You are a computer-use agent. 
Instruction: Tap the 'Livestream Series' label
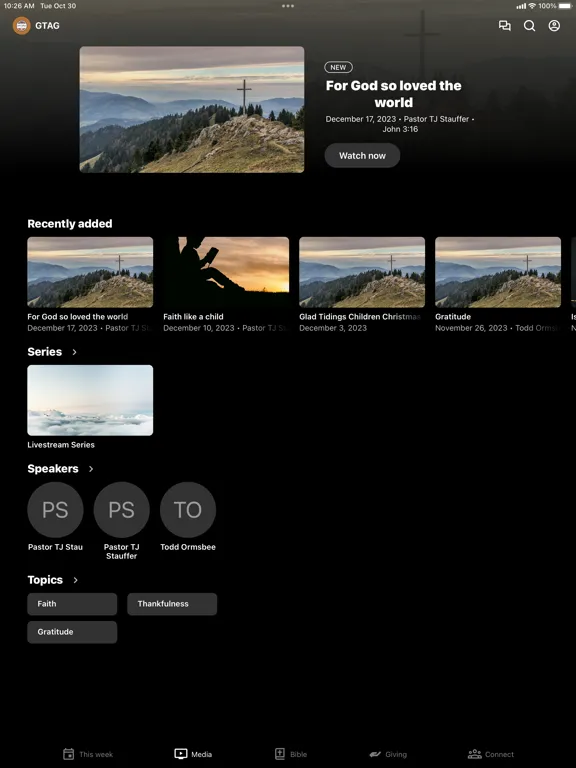61,445
